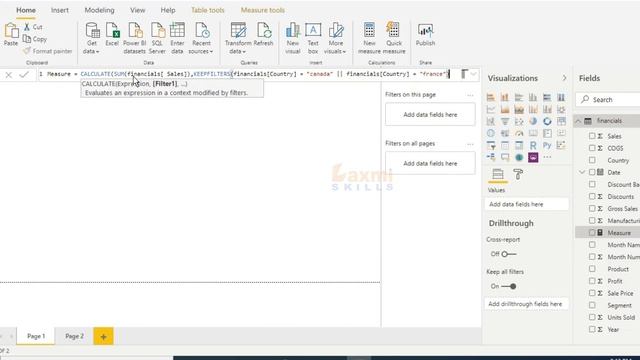Get more visuals via the ellipsis
Viewport: 640px width, 360px height.
coord(547,157)
